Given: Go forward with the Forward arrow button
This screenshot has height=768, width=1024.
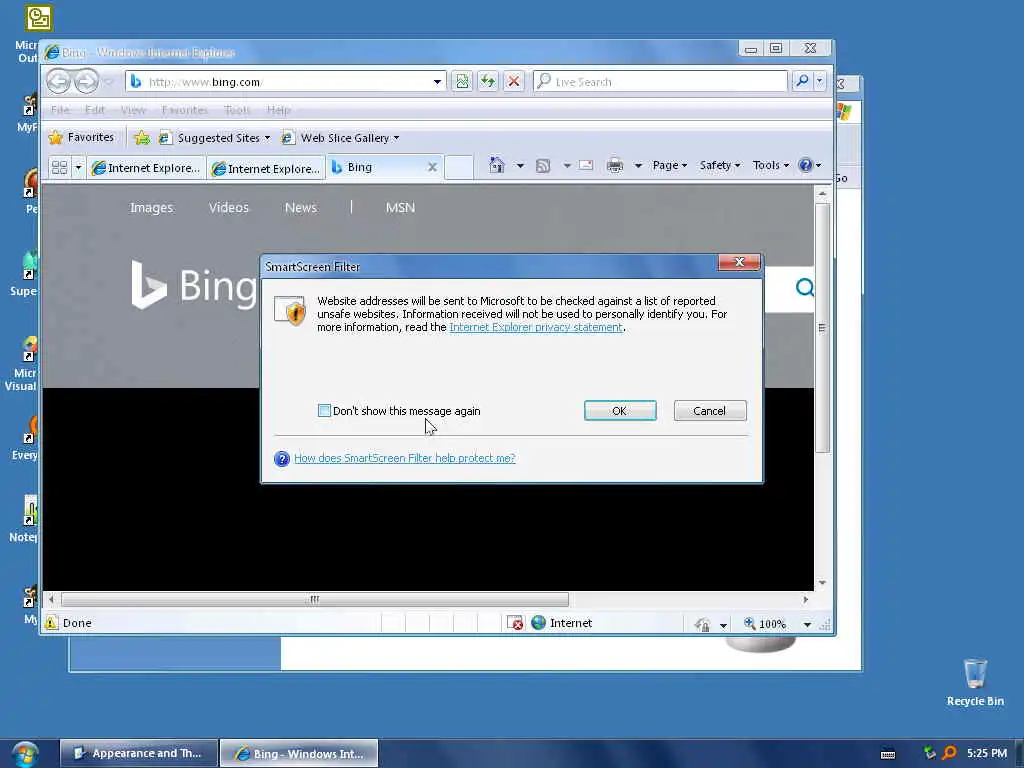Looking at the screenshot, I should [86, 82].
